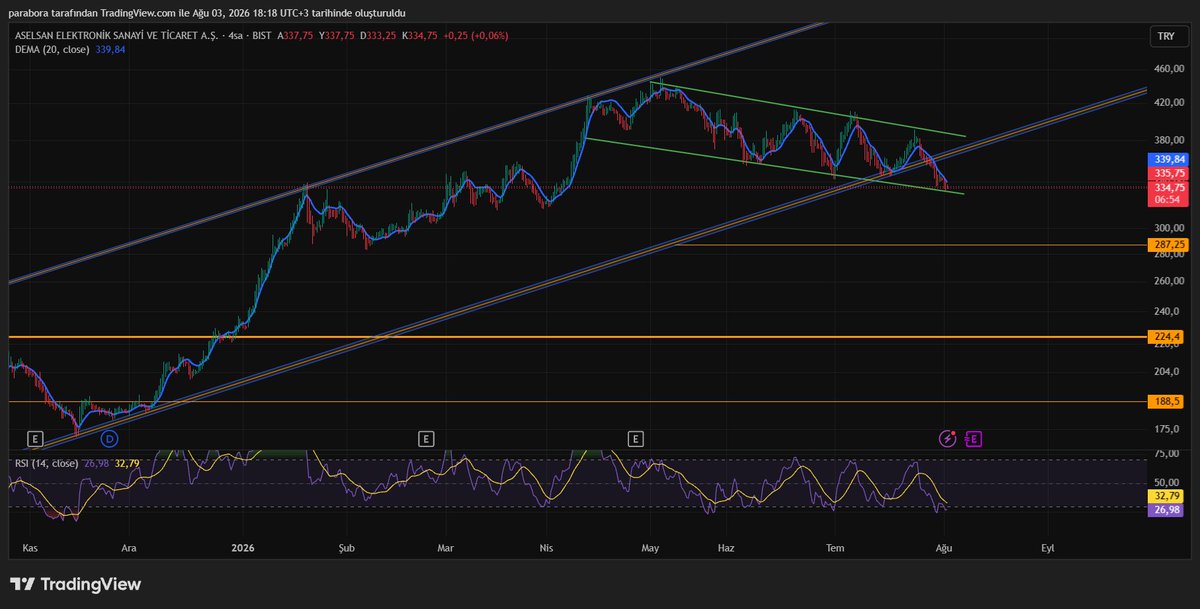Click the 380,00 price scale label

(1169, 140)
